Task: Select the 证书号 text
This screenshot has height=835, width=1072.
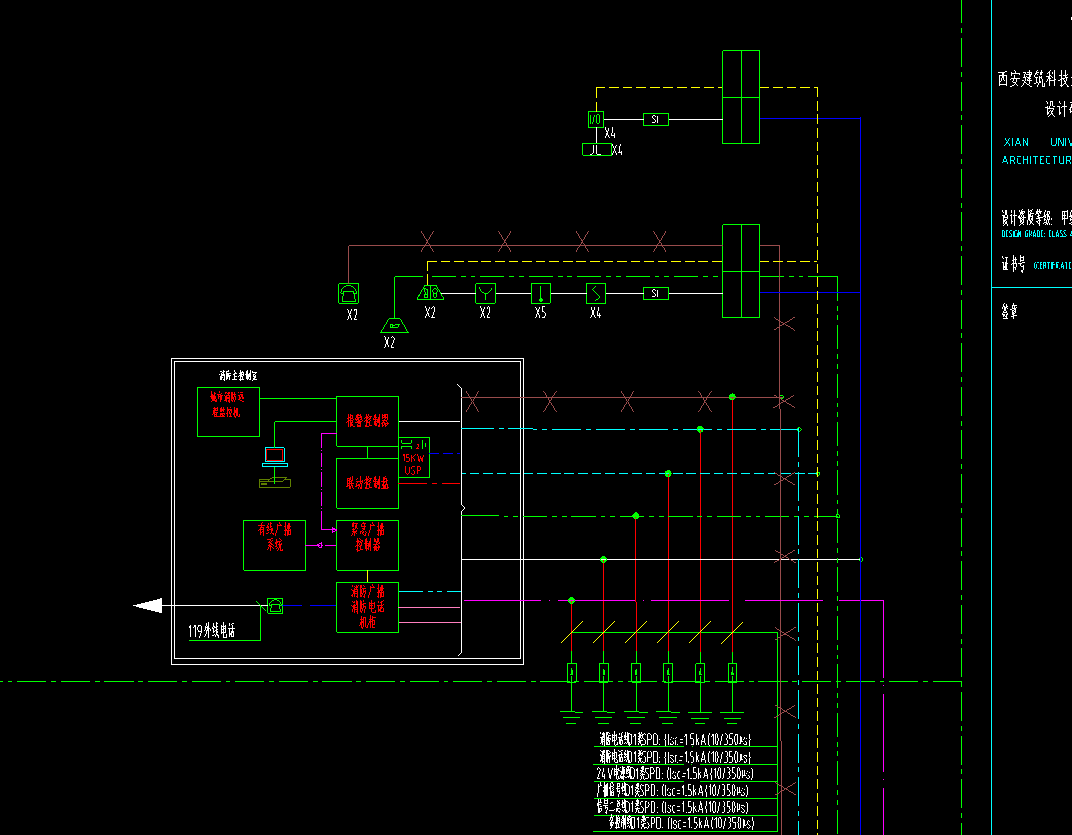Action: [x=1013, y=264]
